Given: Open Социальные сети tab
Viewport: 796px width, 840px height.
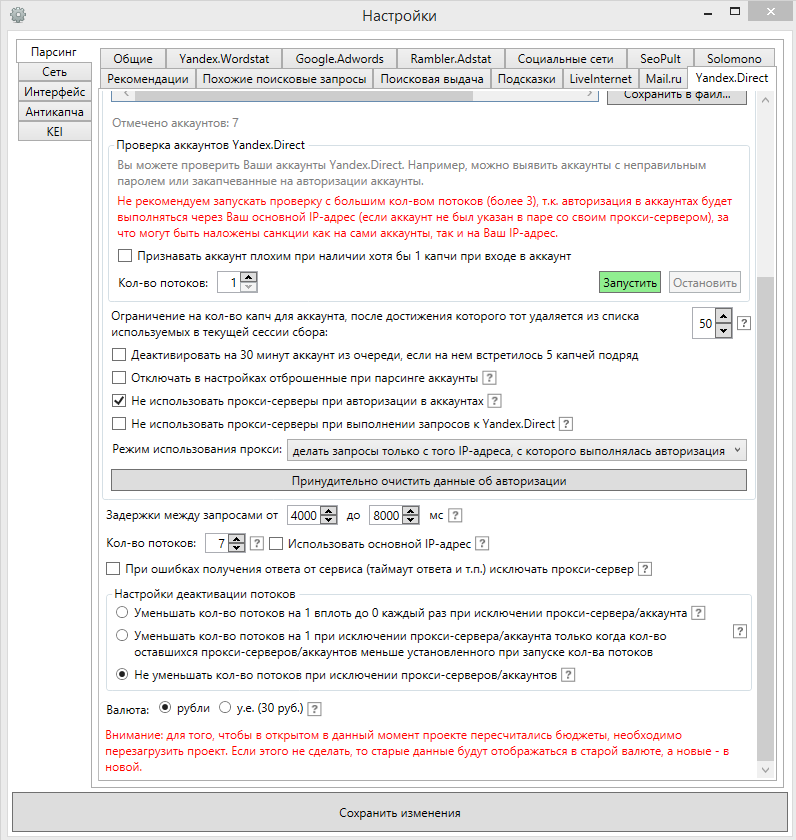Looking at the screenshot, I should (566, 58).
